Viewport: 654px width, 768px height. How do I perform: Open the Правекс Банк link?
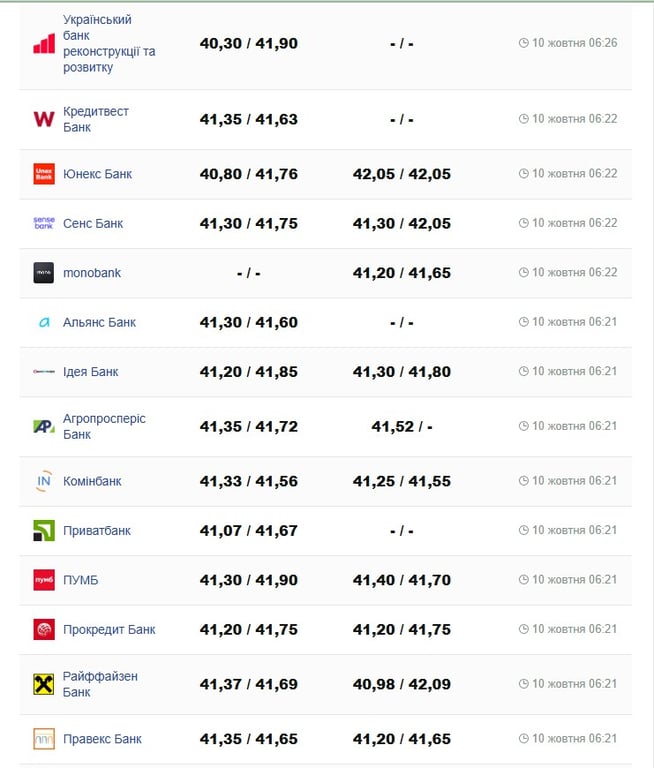pos(102,739)
